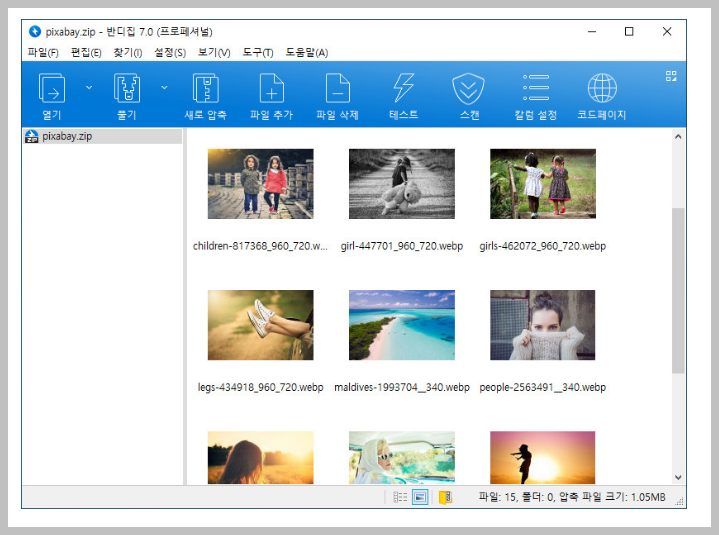Click the 파일 삭제 (Delete file) icon
The height and width of the screenshot is (535, 719).
337,88
